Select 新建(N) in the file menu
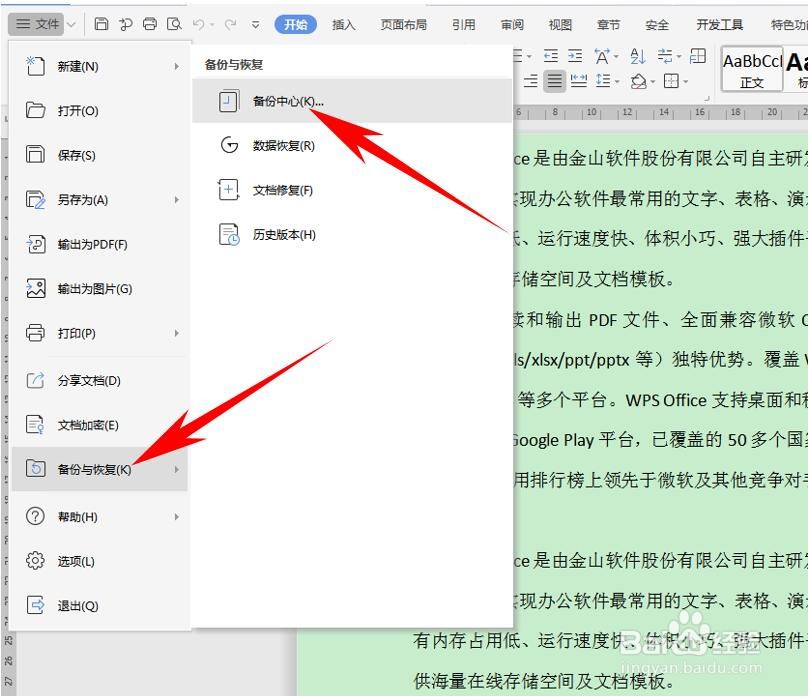Screen dimensions: 808x696 click(99, 66)
